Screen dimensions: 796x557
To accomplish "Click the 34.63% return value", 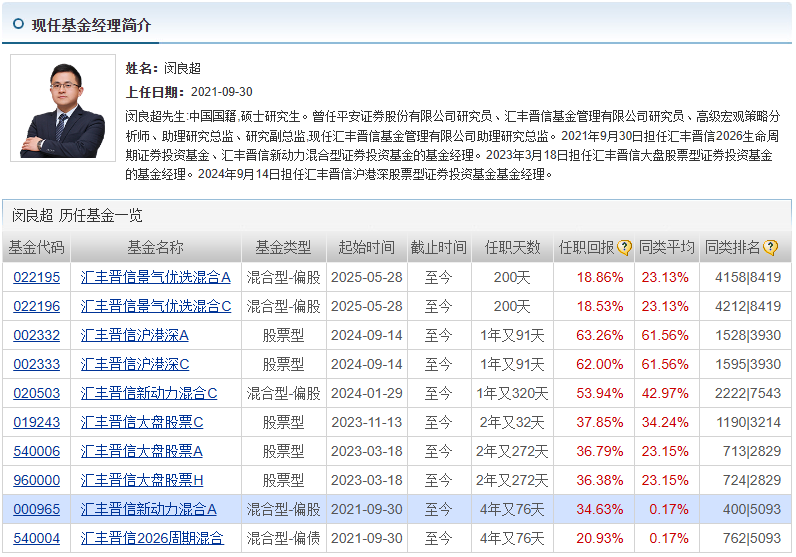I will pos(600,509).
